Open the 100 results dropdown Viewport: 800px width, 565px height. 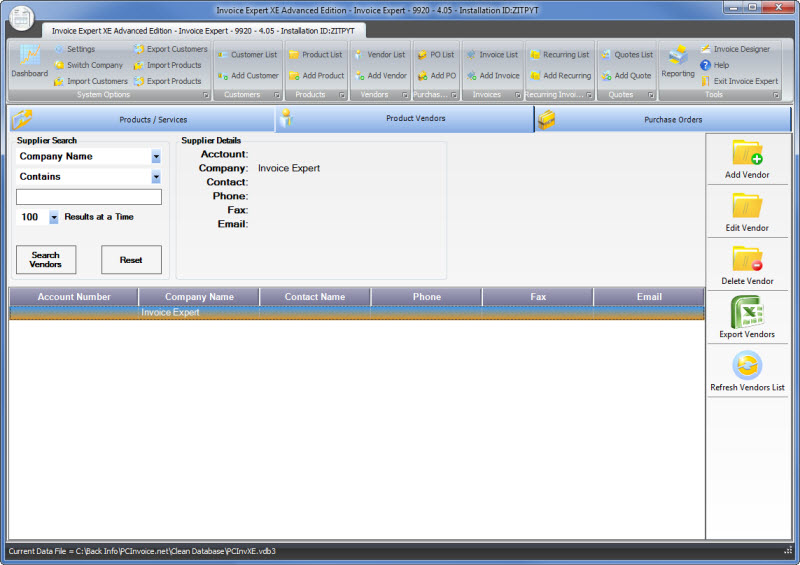coord(54,217)
